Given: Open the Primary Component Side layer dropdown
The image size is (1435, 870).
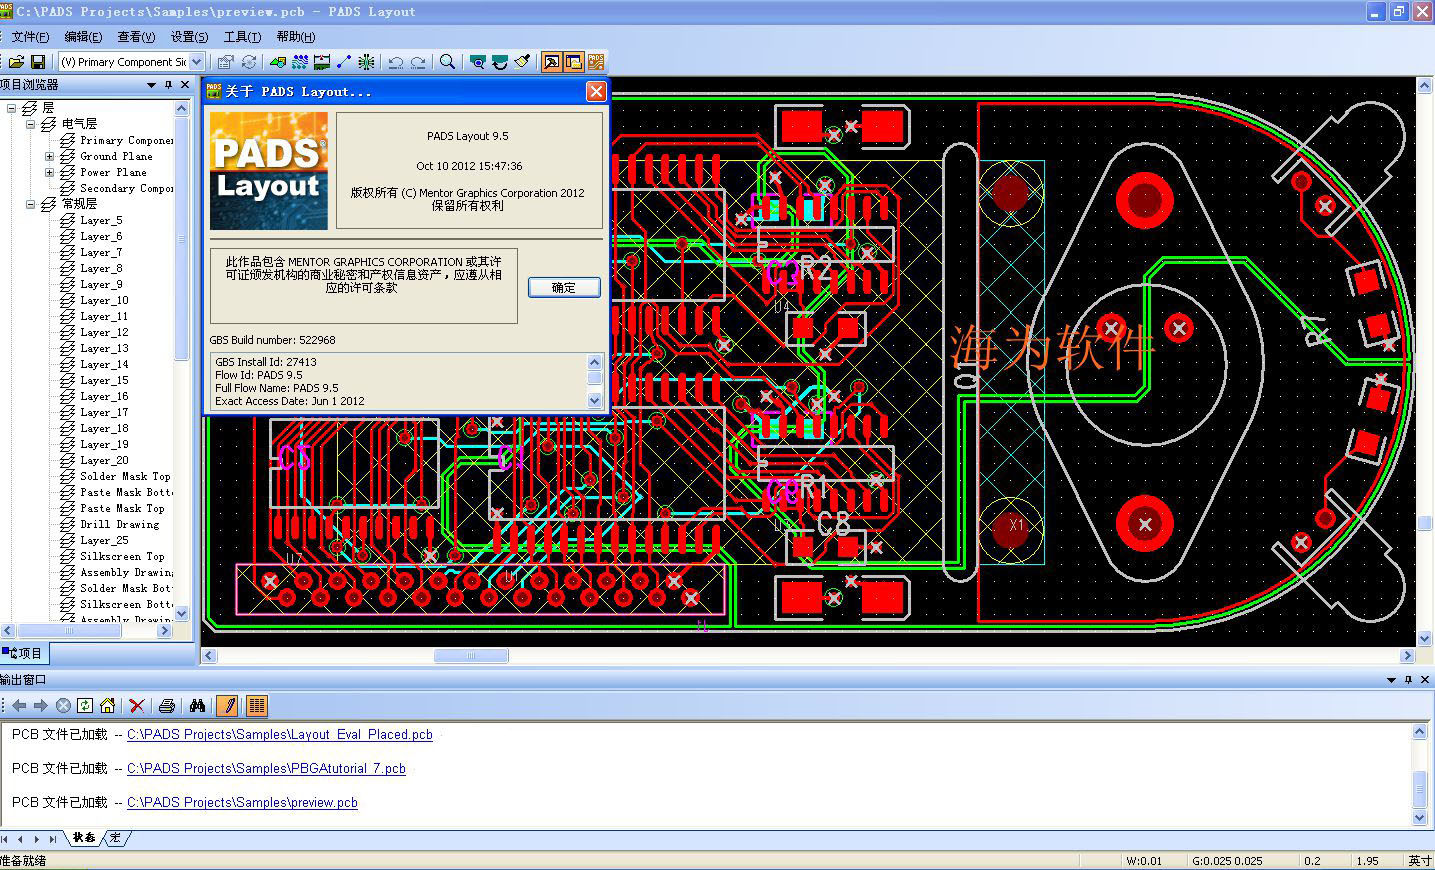Looking at the screenshot, I should 197,62.
